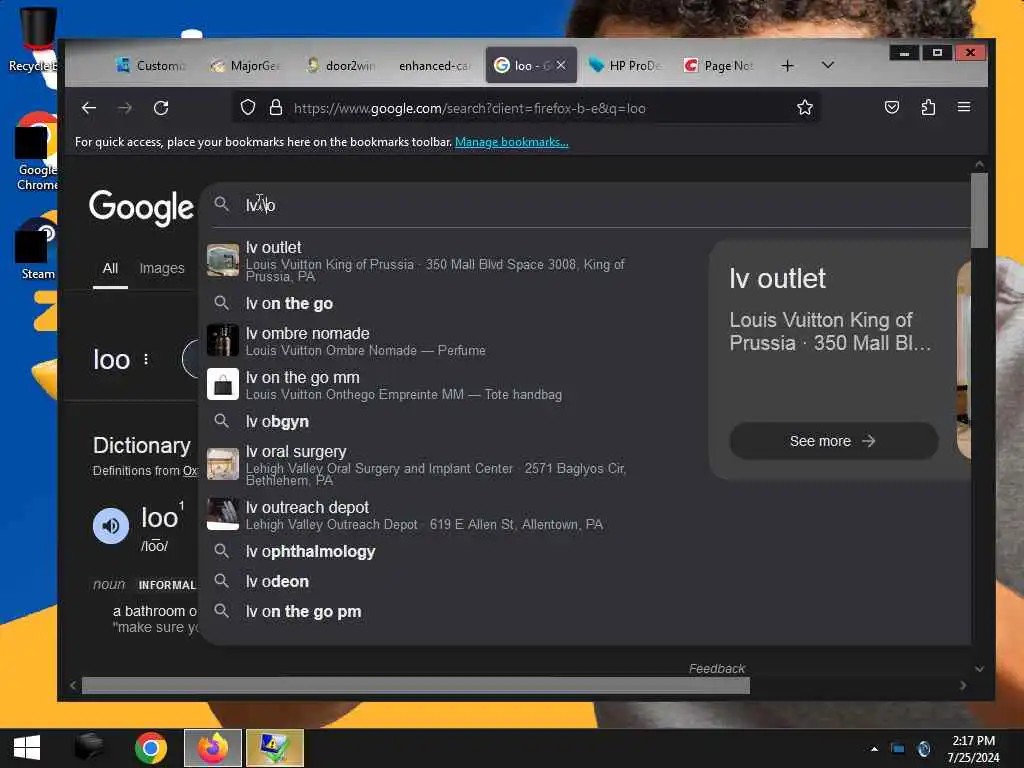Open the Images results tab
This screenshot has width=1024, height=768.
(162, 268)
